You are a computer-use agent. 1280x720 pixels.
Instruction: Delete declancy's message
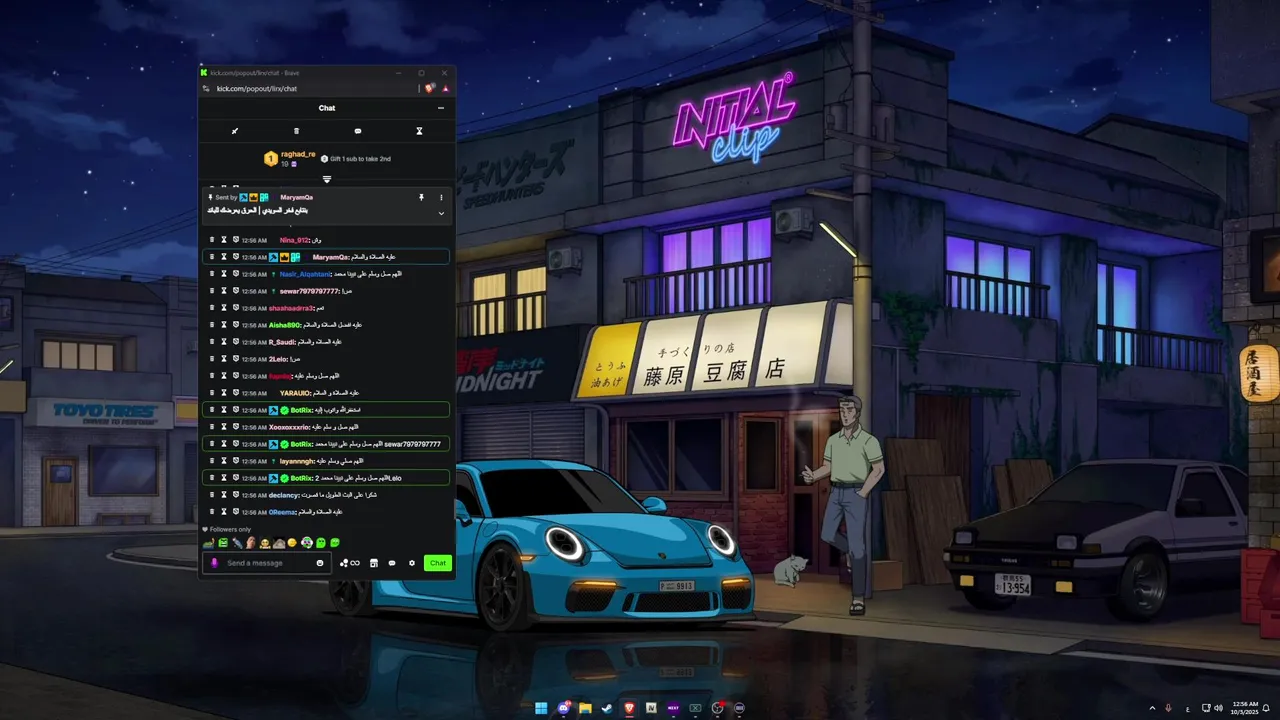pyautogui.click(x=212, y=495)
